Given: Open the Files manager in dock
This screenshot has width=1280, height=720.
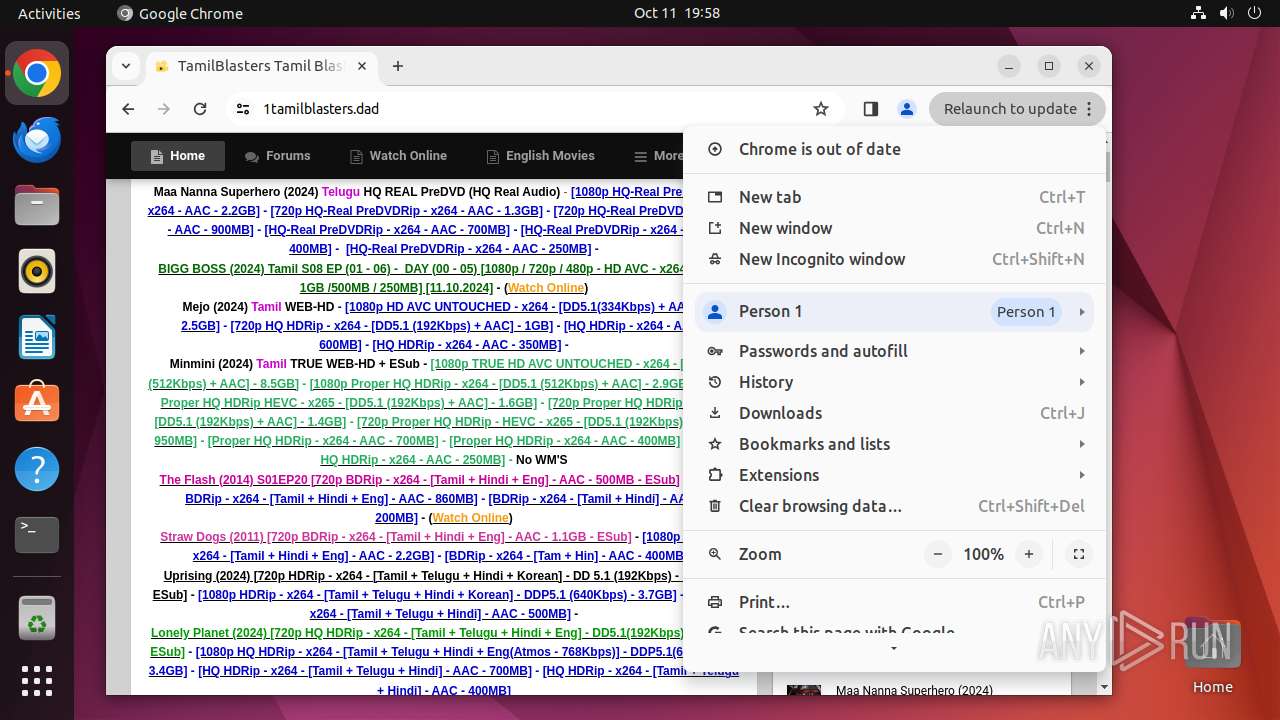Looking at the screenshot, I should tap(37, 206).
